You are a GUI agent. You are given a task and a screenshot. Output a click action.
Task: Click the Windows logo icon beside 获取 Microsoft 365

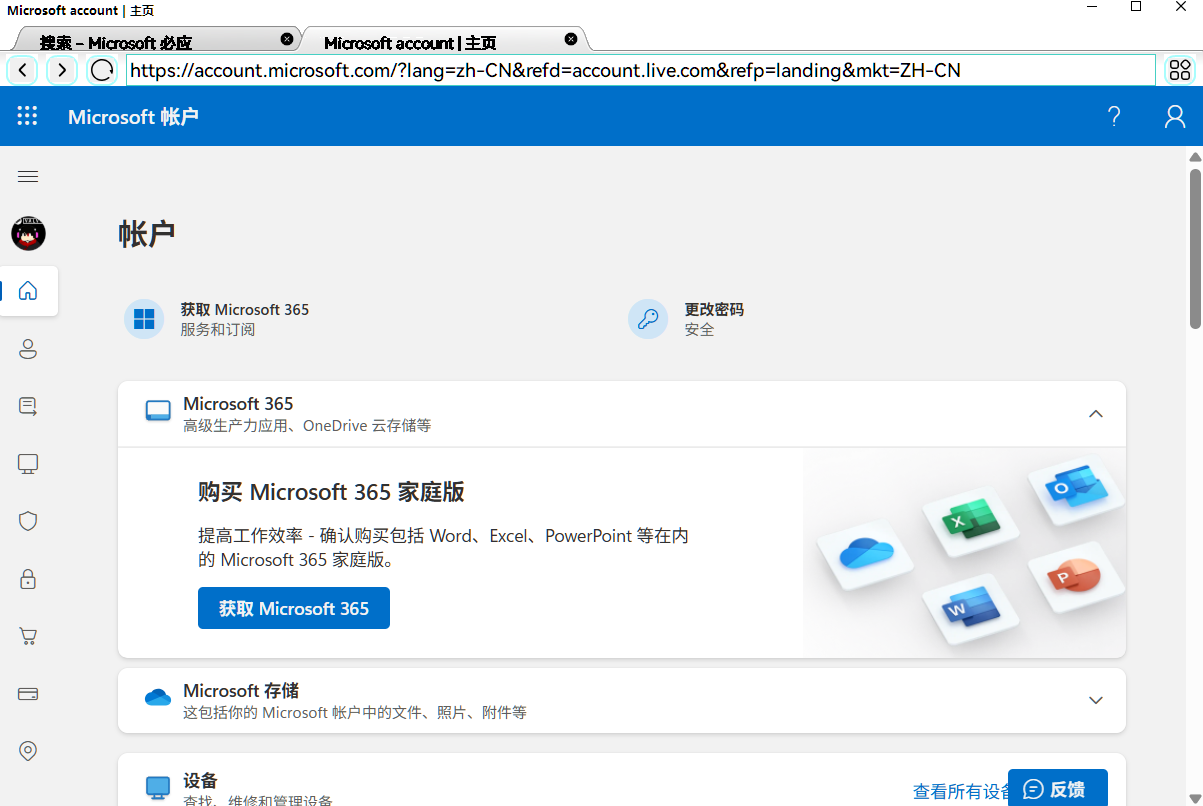pos(144,319)
